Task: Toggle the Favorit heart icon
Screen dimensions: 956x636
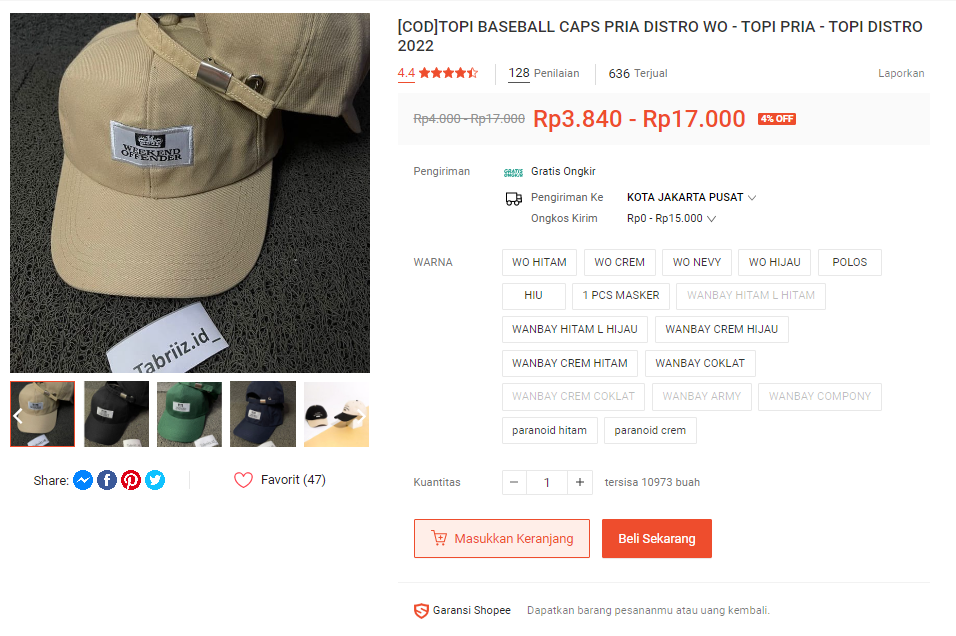Action: 243,480
